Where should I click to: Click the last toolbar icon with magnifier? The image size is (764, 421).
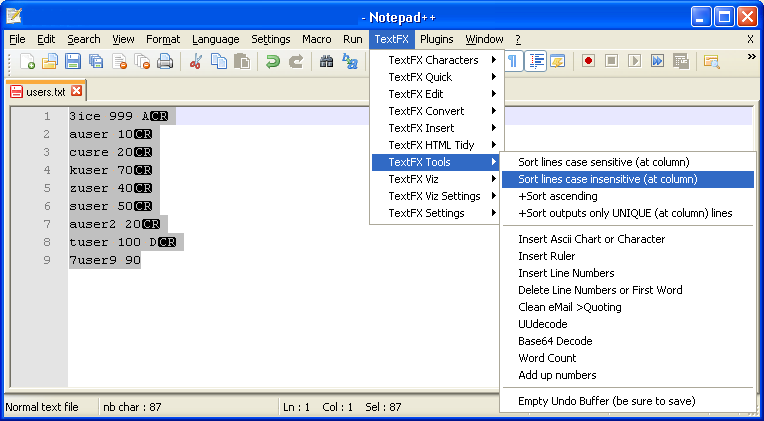point(712,61)
